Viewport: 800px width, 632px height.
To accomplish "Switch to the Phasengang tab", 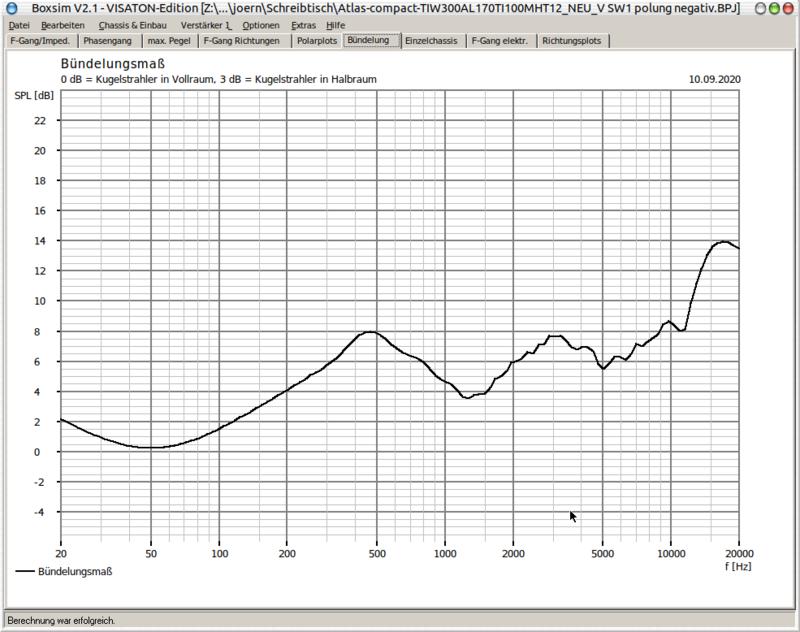I will pos(108,41).
